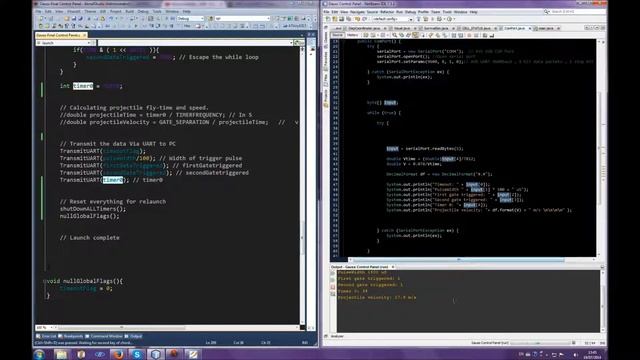Open Navigate menu in NetBeans window
Screen dimensions: 640x360
pyautogui.click(x=358, y=12)
